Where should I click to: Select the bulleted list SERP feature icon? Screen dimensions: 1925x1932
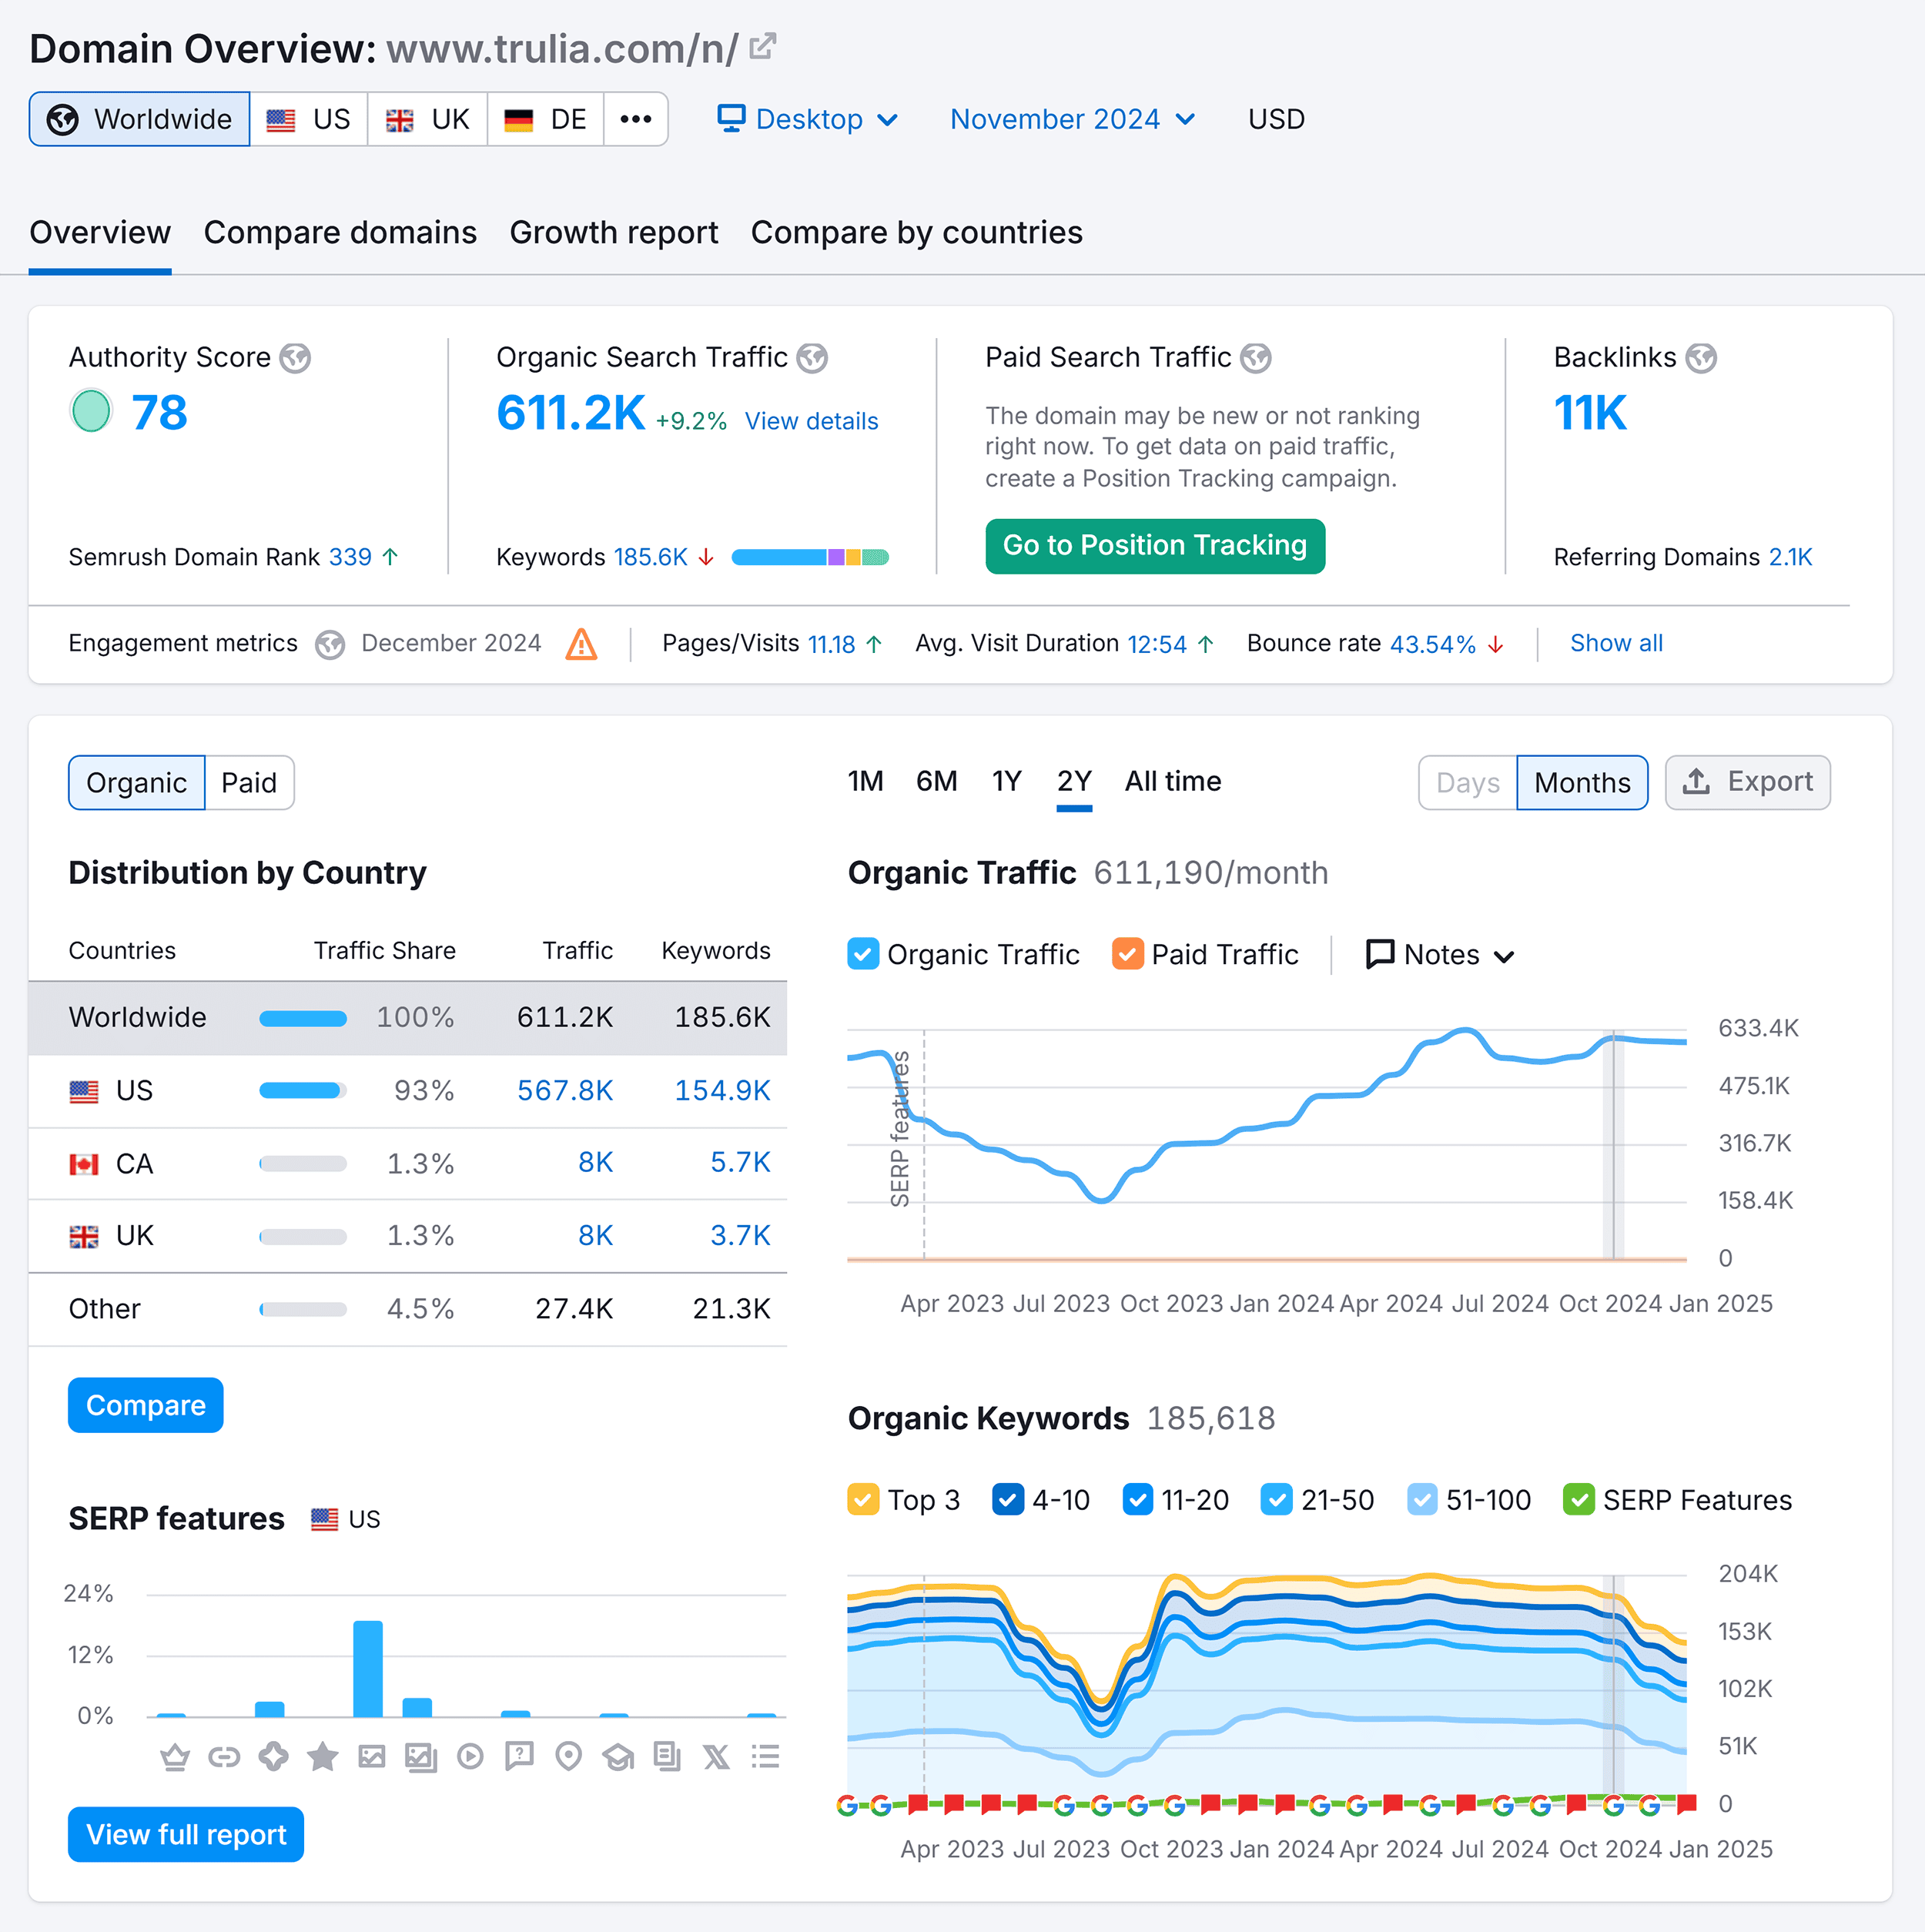pos(765,1756)
